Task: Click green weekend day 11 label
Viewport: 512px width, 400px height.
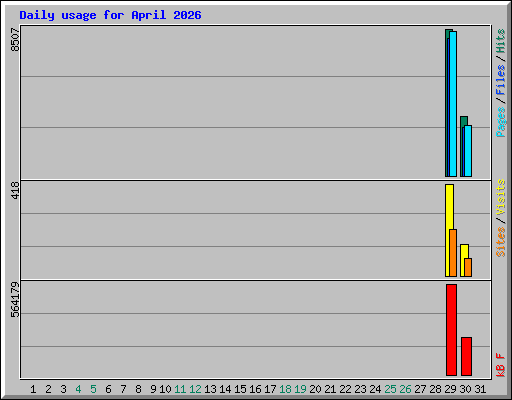Action: [180, 389]
